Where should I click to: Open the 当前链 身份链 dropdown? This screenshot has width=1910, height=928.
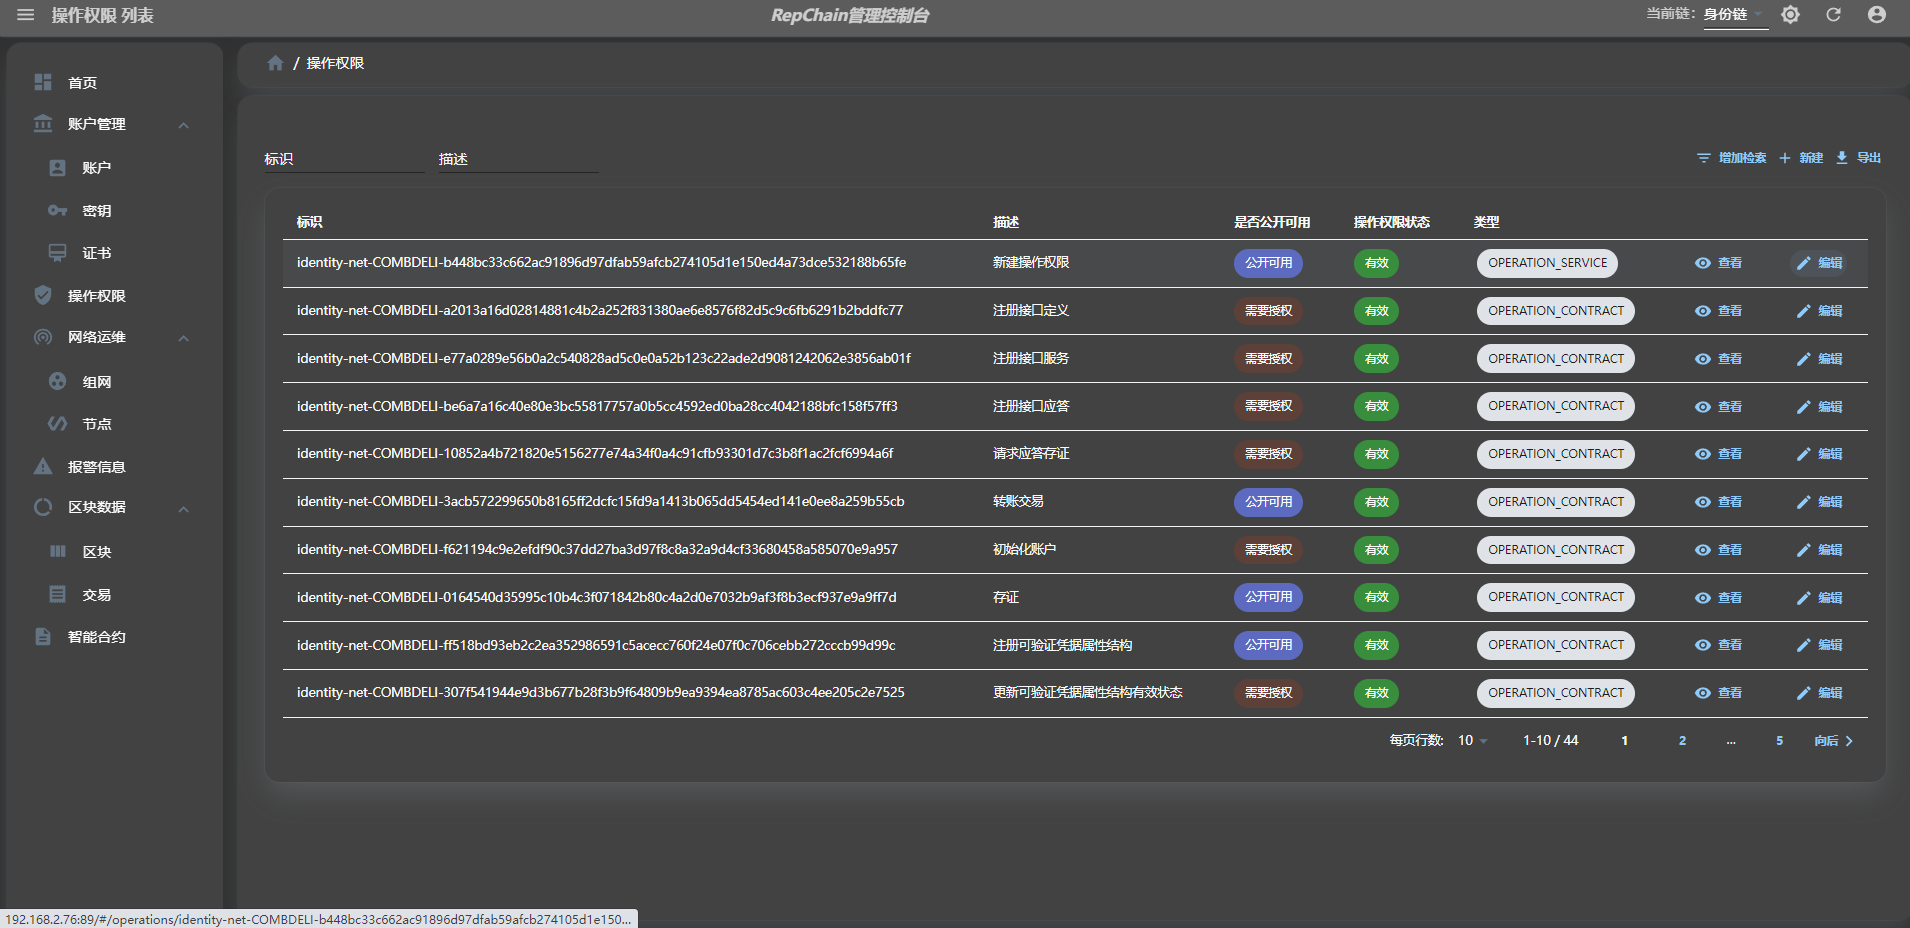[1736, 15]
